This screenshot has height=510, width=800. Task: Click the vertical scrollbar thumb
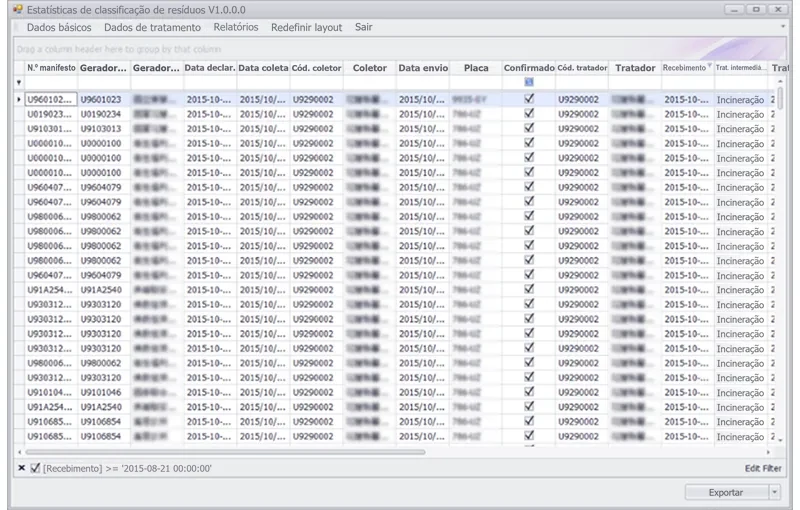click(x=780, y=96)
